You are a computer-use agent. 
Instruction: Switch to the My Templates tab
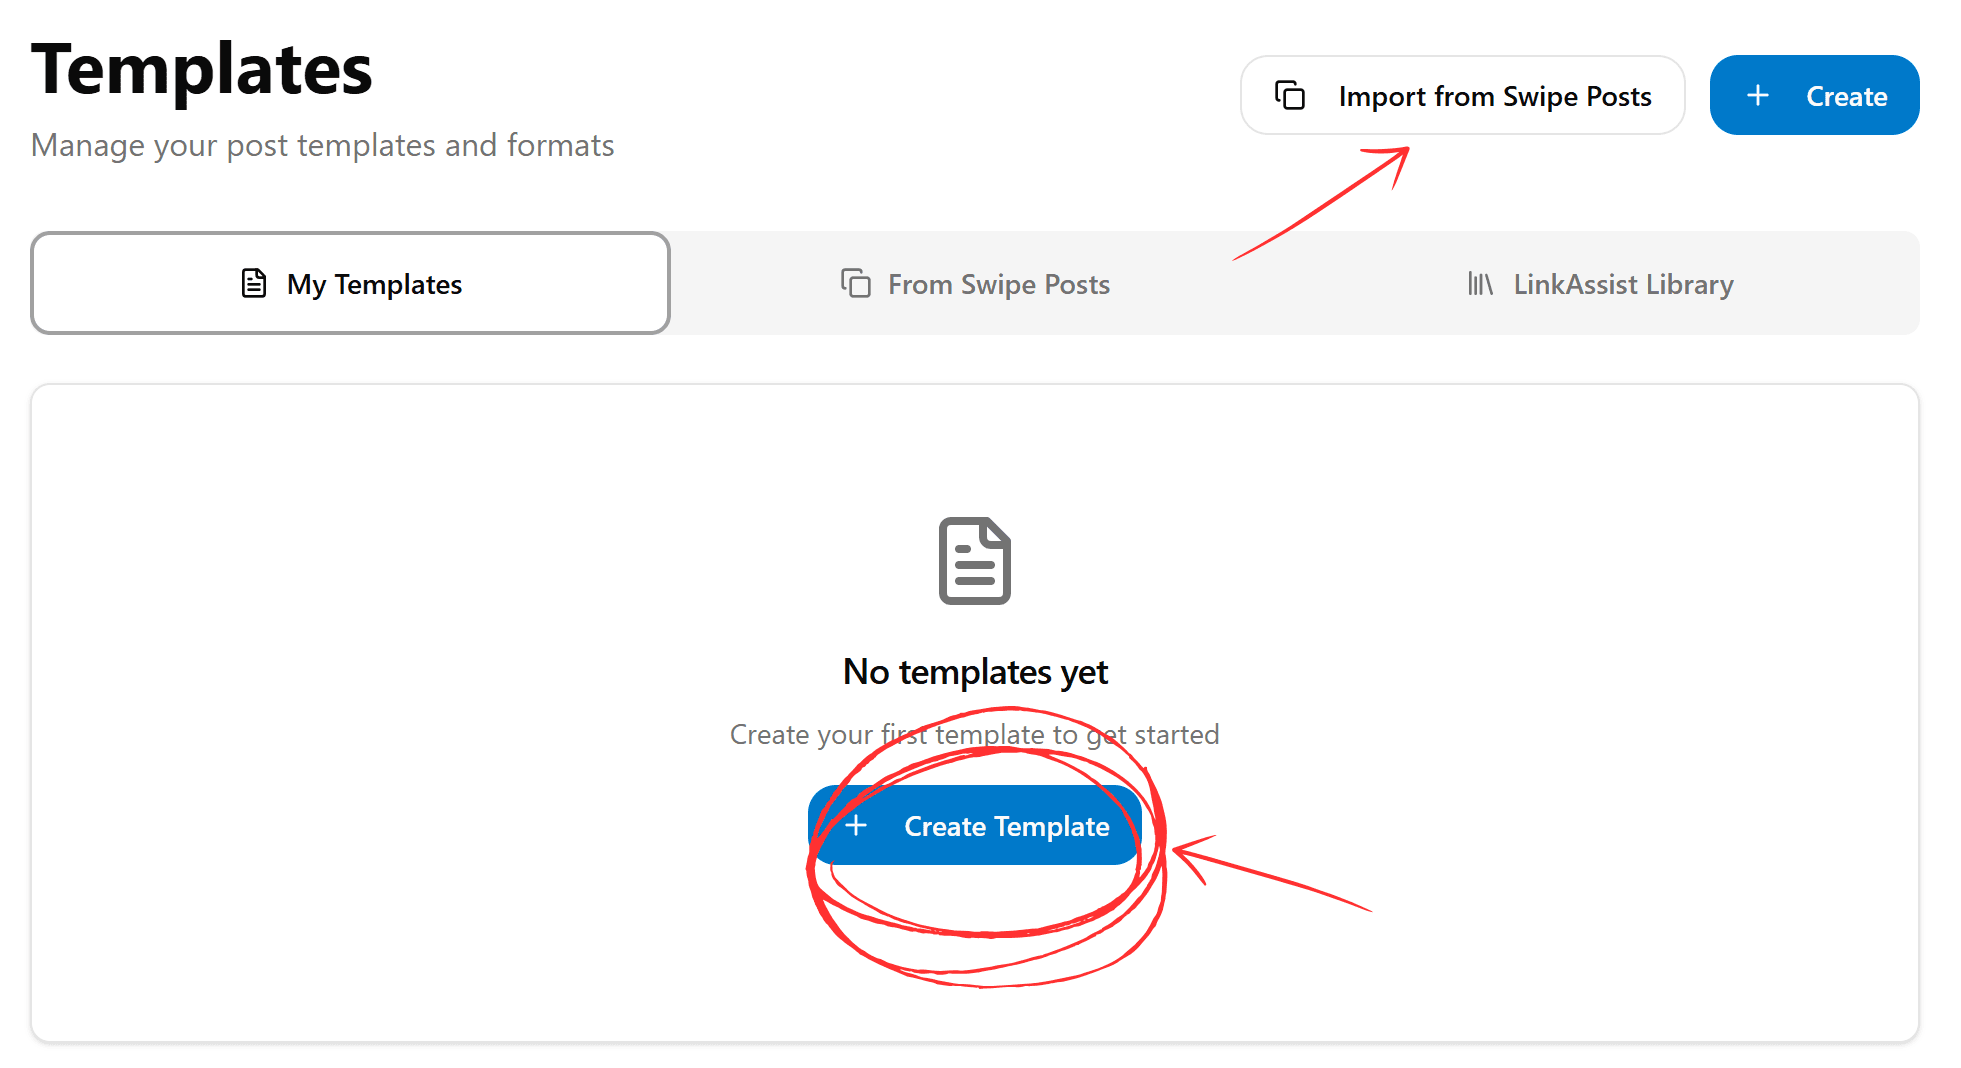(x=350, y=283)
